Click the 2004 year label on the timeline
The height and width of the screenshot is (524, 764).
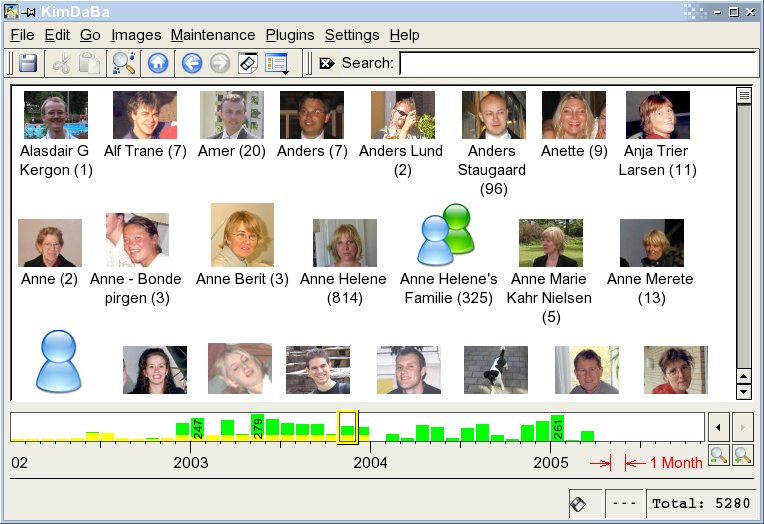point(370,462)
